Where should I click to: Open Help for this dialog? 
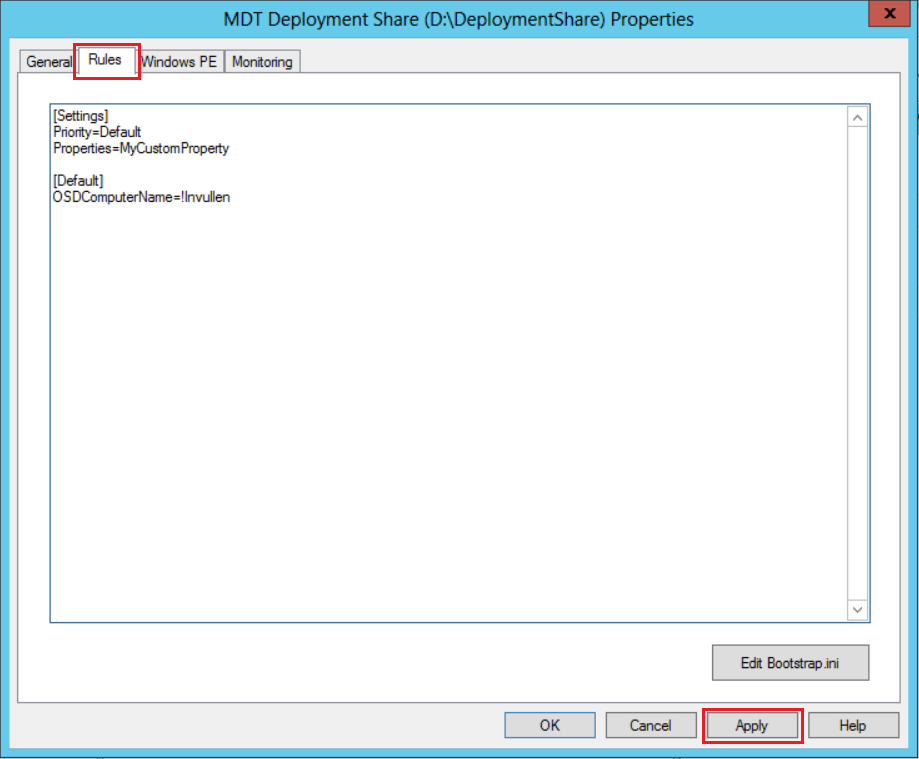(852, 725)
